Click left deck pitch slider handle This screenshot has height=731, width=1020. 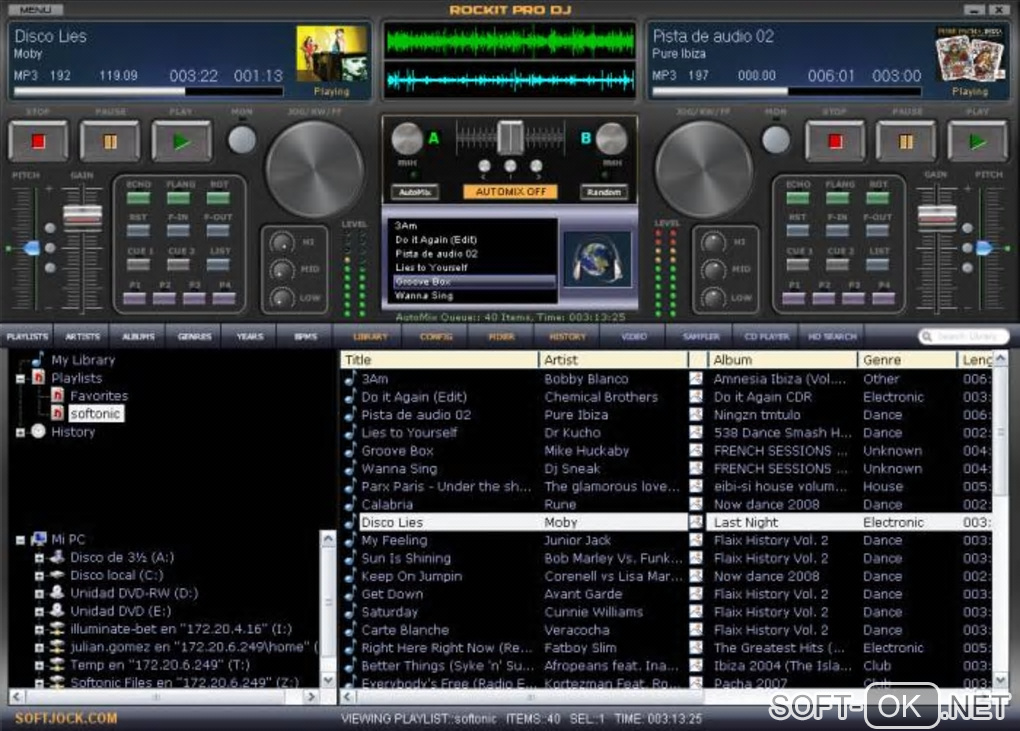point(31,248)
